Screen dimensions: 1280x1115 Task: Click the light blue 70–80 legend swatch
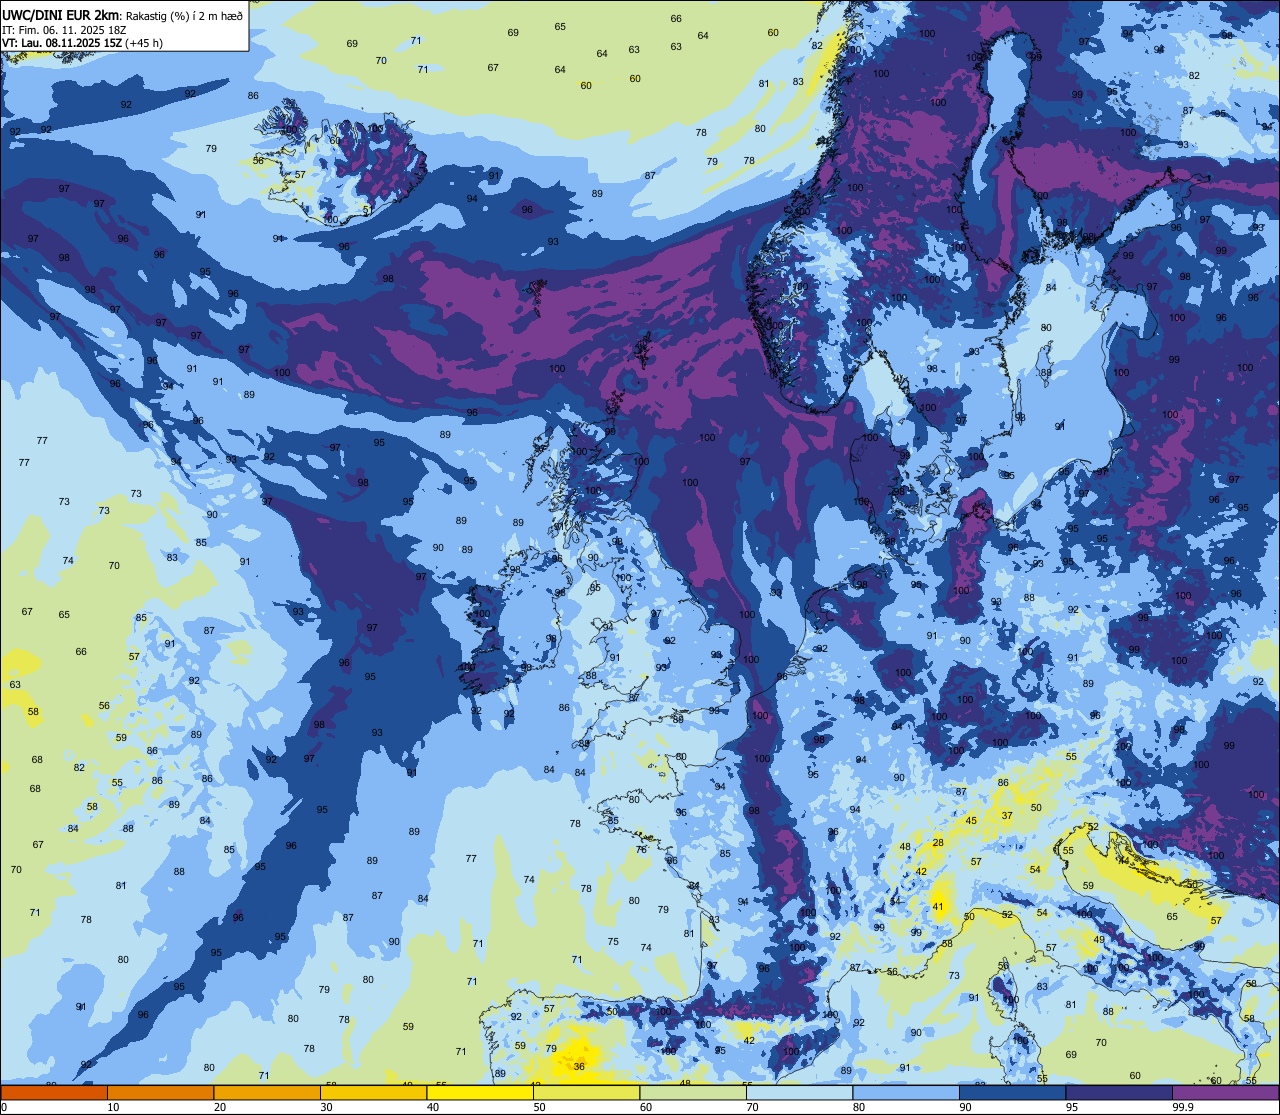tap(799, 1092)
